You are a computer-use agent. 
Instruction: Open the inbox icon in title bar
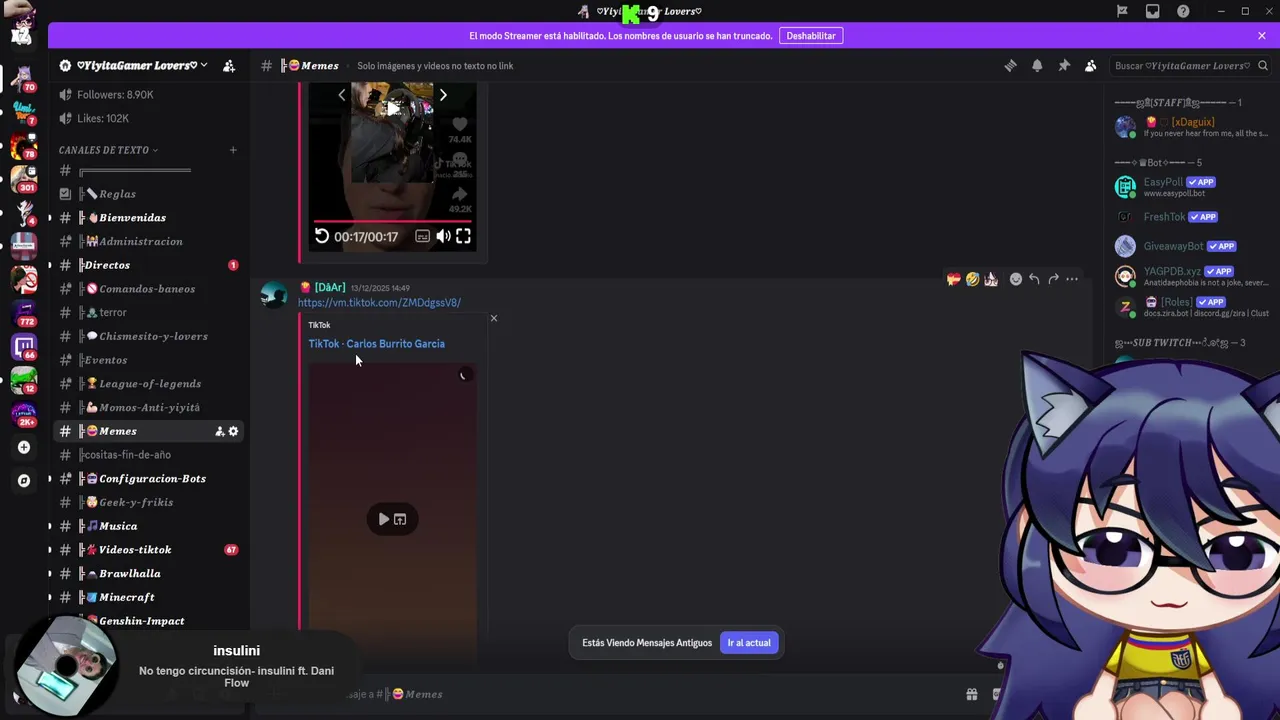pyautogui.click(x=1153, y=11)
